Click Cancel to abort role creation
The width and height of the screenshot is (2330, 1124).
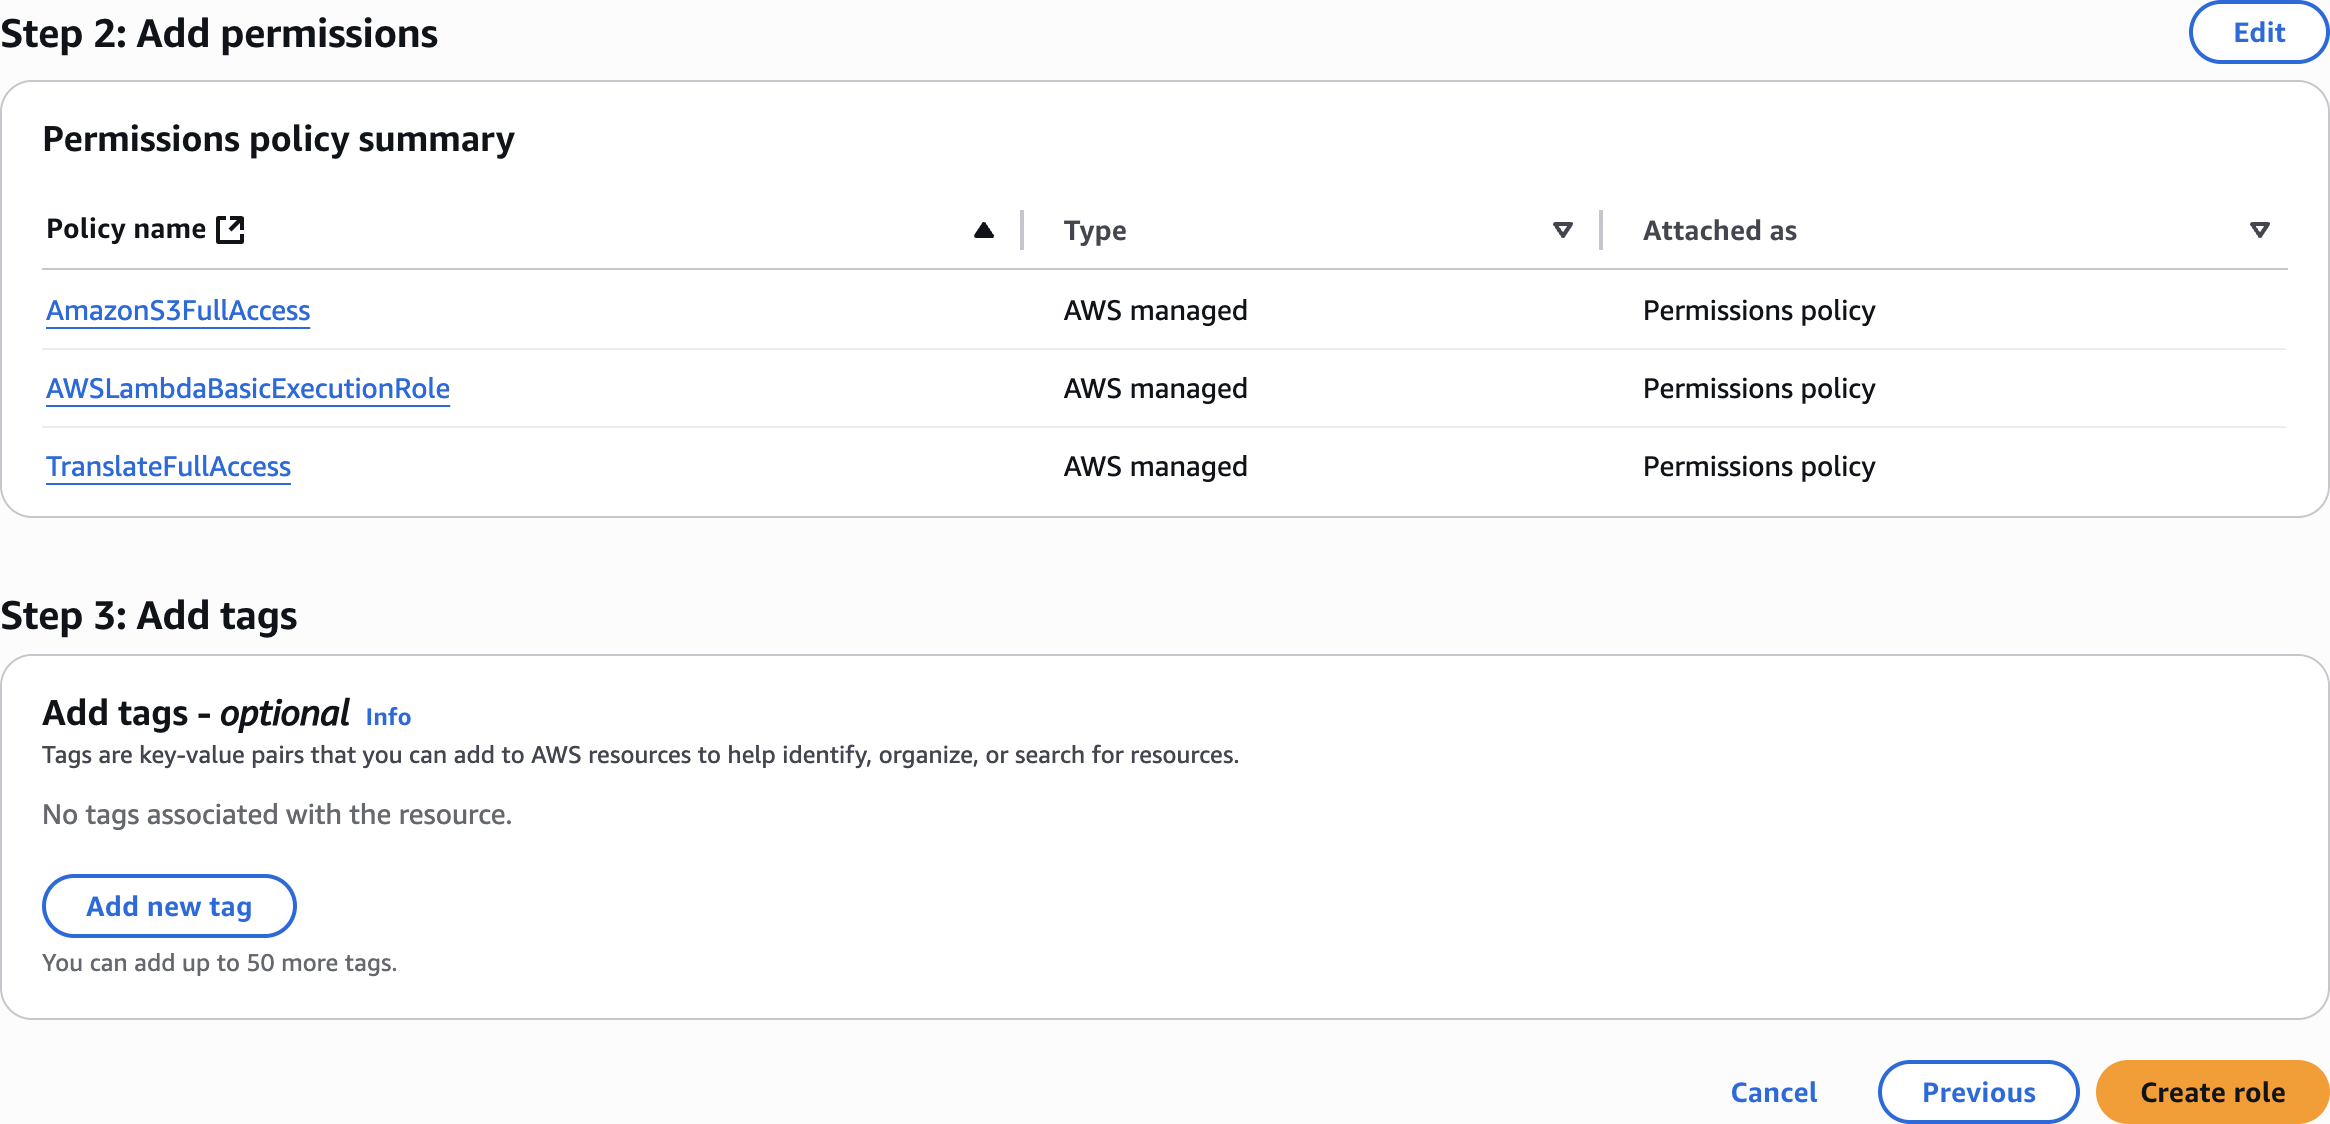tap(1773, 1092)
